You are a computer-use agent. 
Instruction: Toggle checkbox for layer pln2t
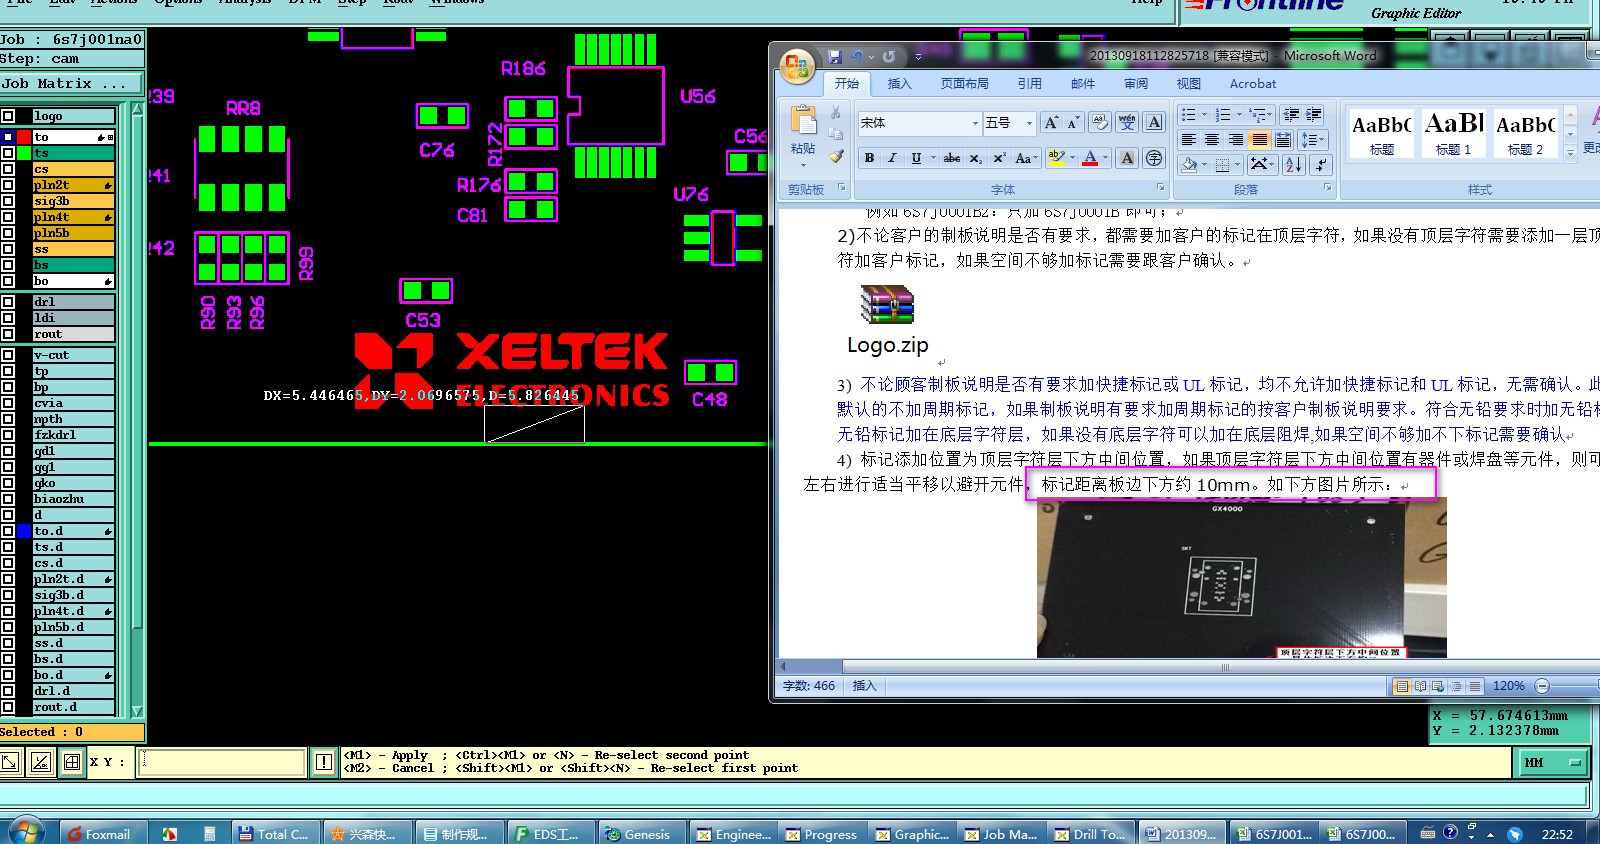coord(8,185)
